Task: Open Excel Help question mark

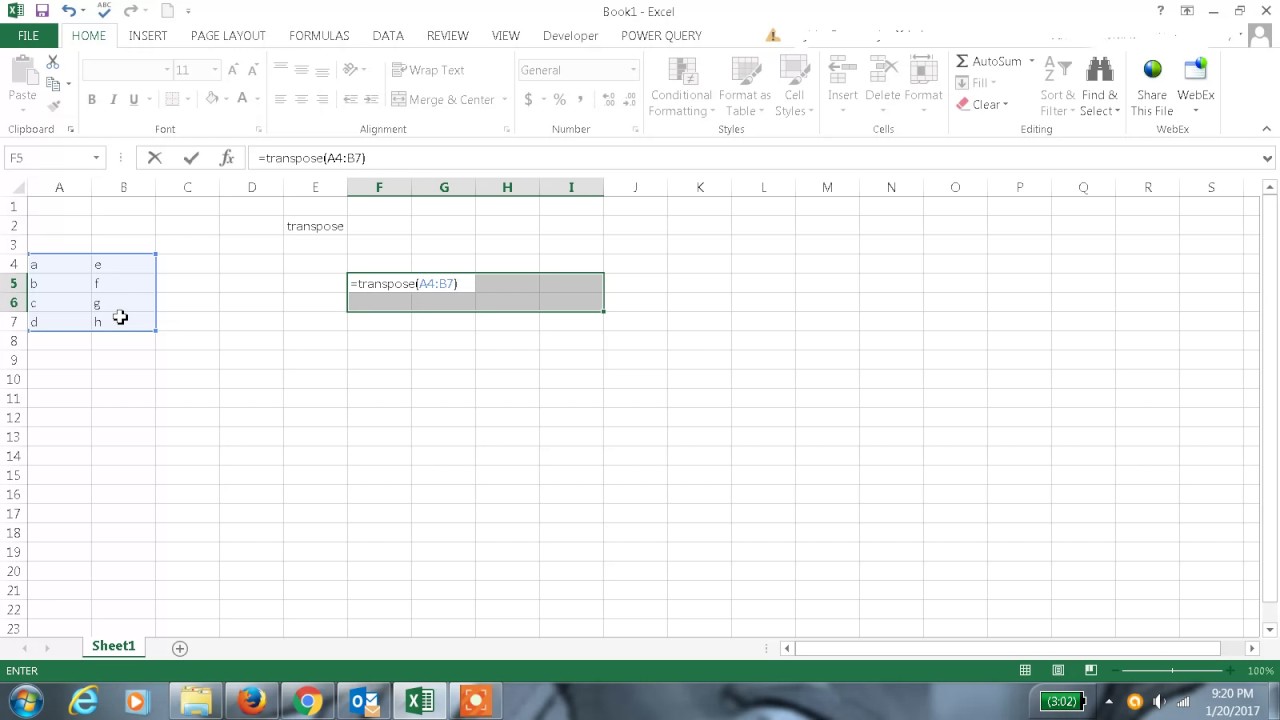Action: 1160,11
